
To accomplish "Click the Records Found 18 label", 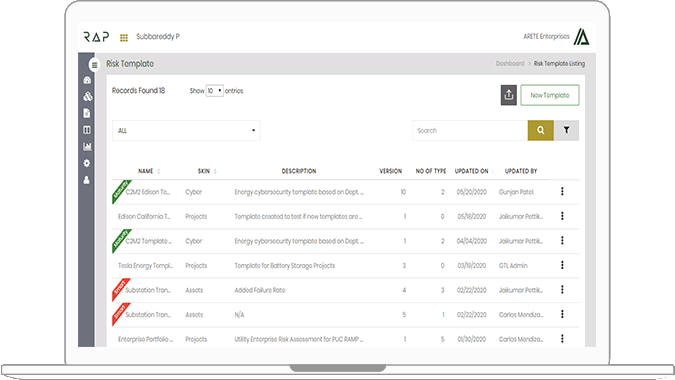I will pyautogui.click(x=138, y=91).
